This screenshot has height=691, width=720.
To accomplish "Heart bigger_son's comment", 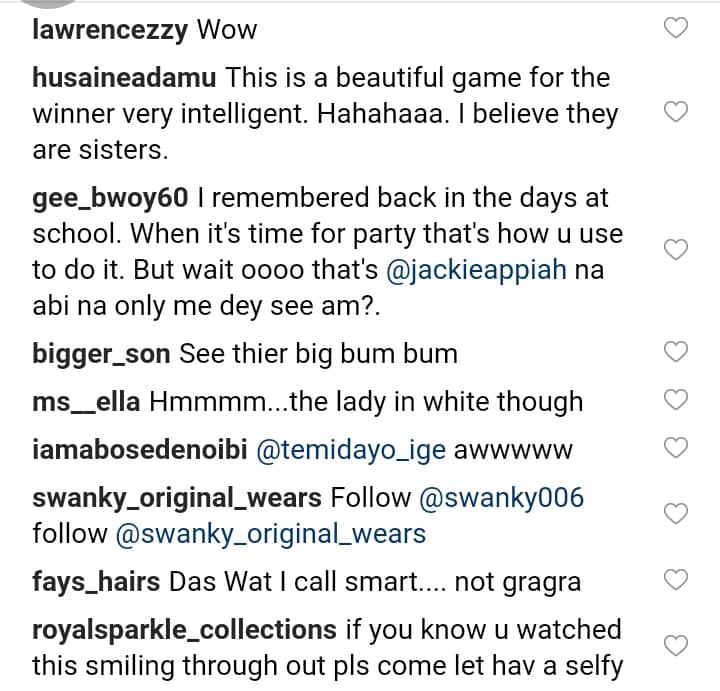I will pyautogui.click(x=677, y=352).
